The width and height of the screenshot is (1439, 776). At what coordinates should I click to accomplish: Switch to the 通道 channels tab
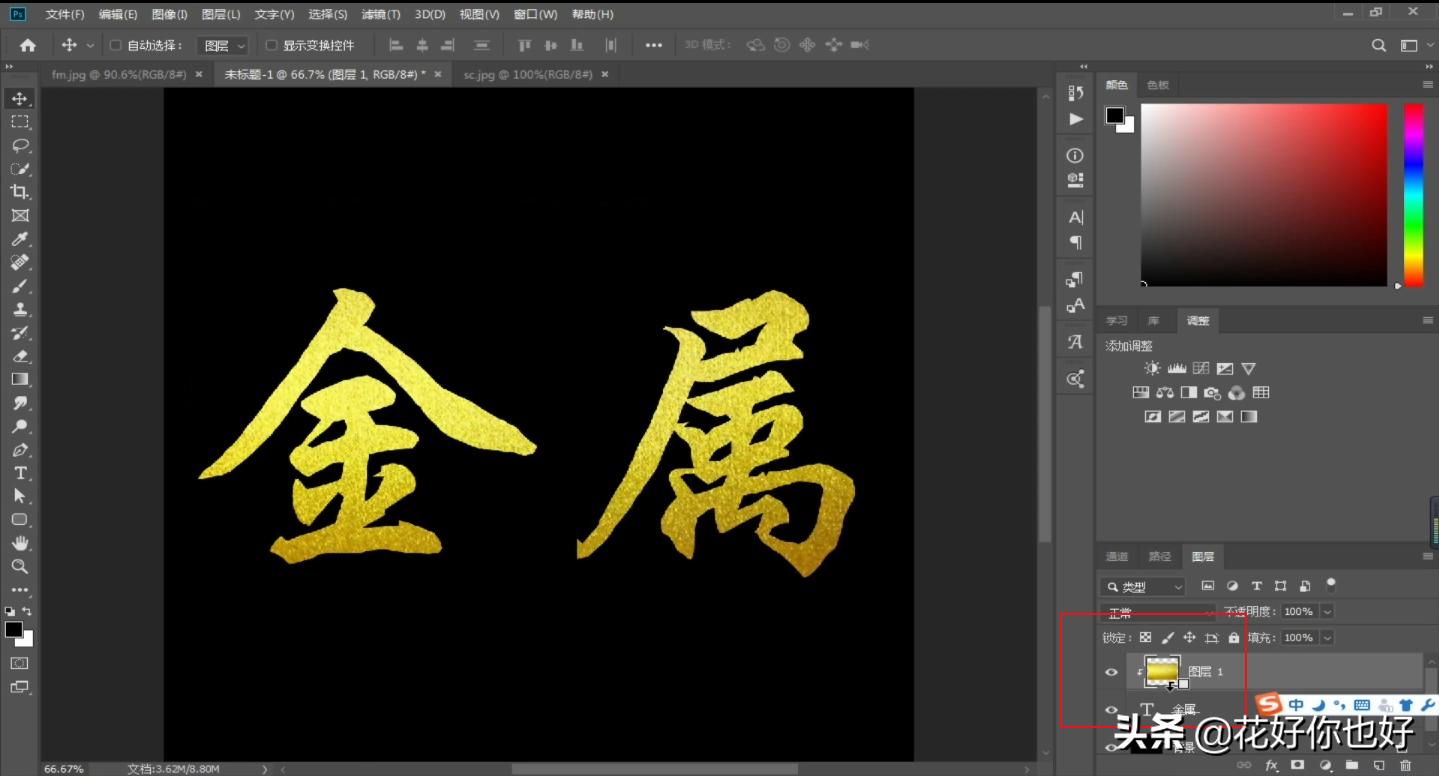pos(1116,556)
